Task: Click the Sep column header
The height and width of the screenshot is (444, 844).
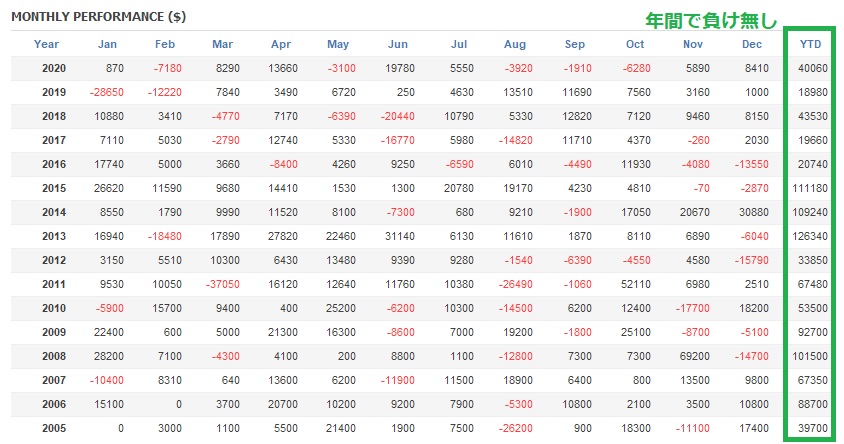Action: click(574, 44)
